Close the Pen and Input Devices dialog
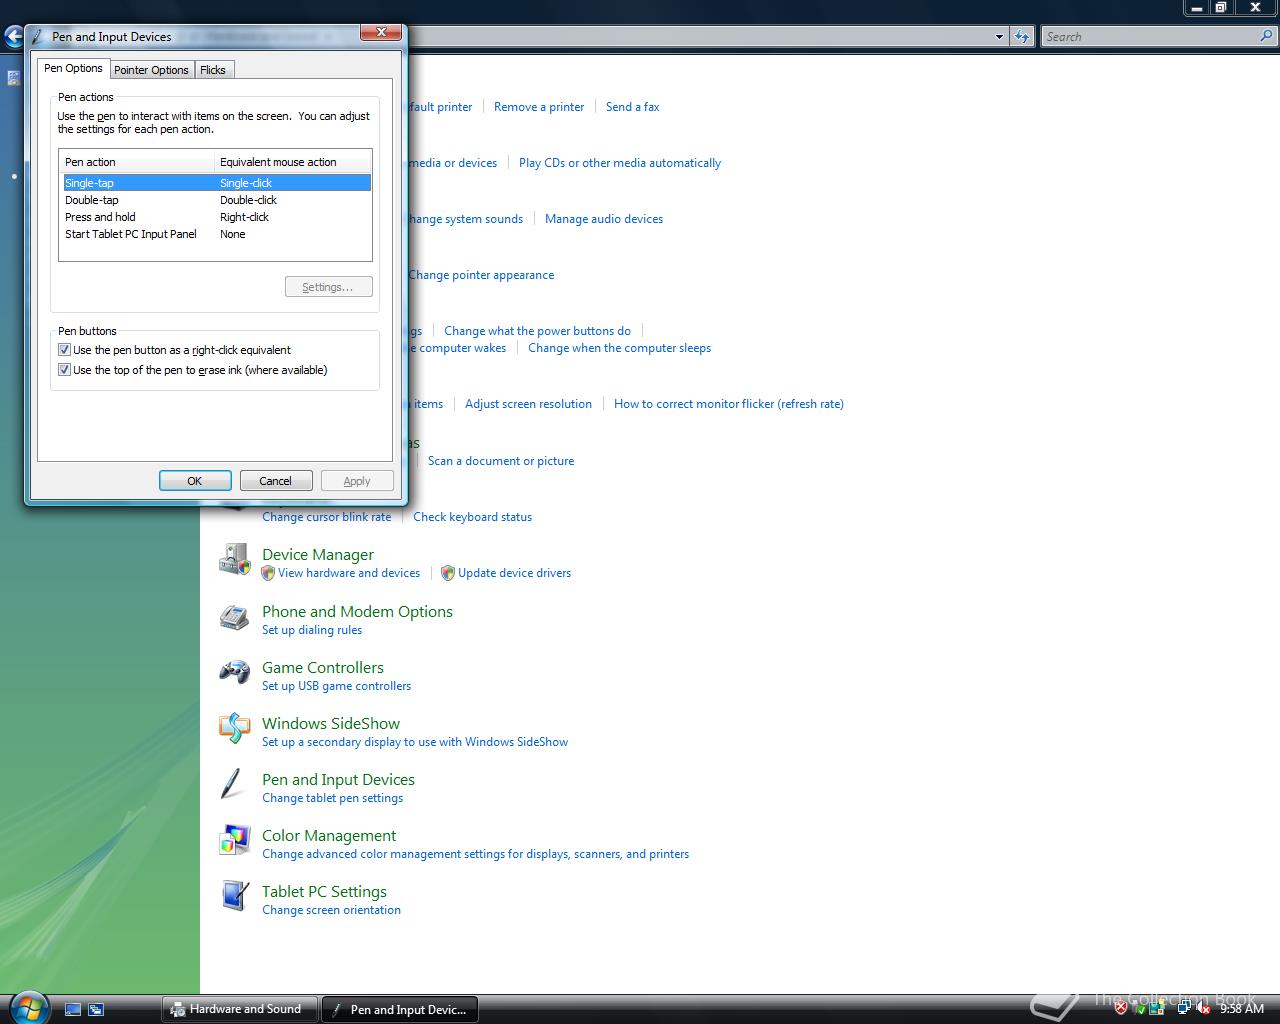 coord(381,32)
